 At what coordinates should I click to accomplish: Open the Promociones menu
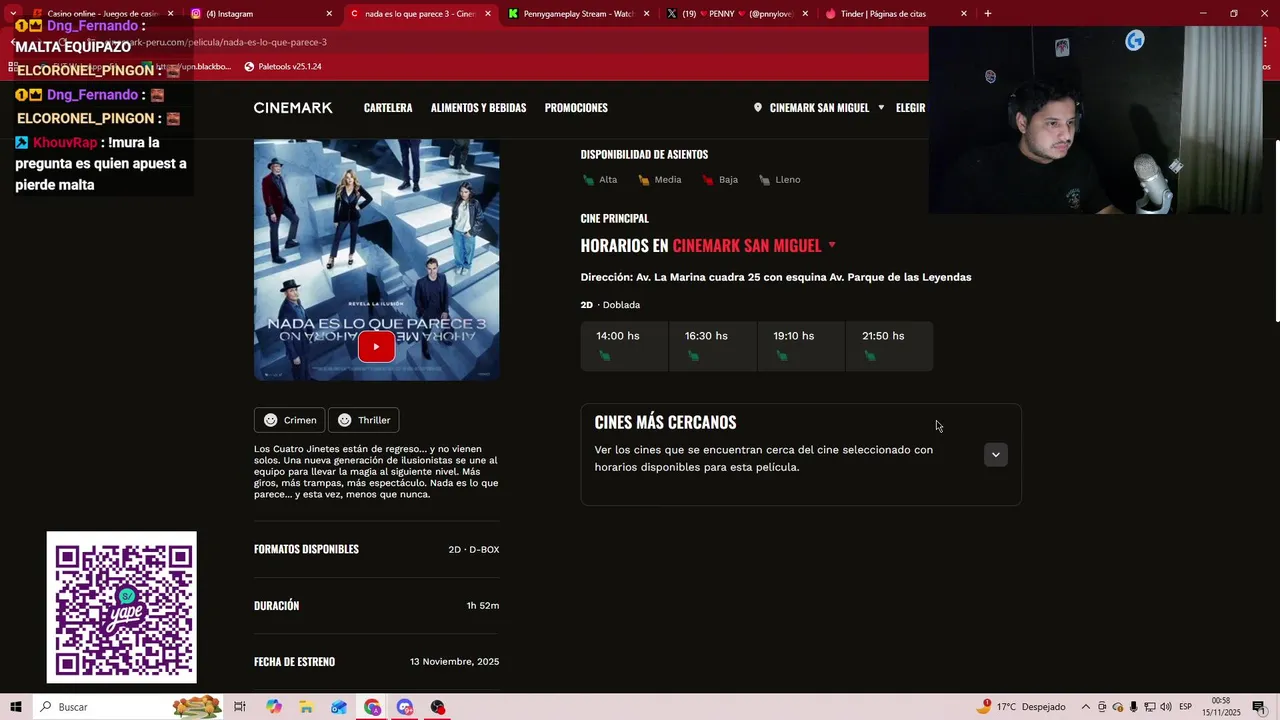click(x=576, y=108)
